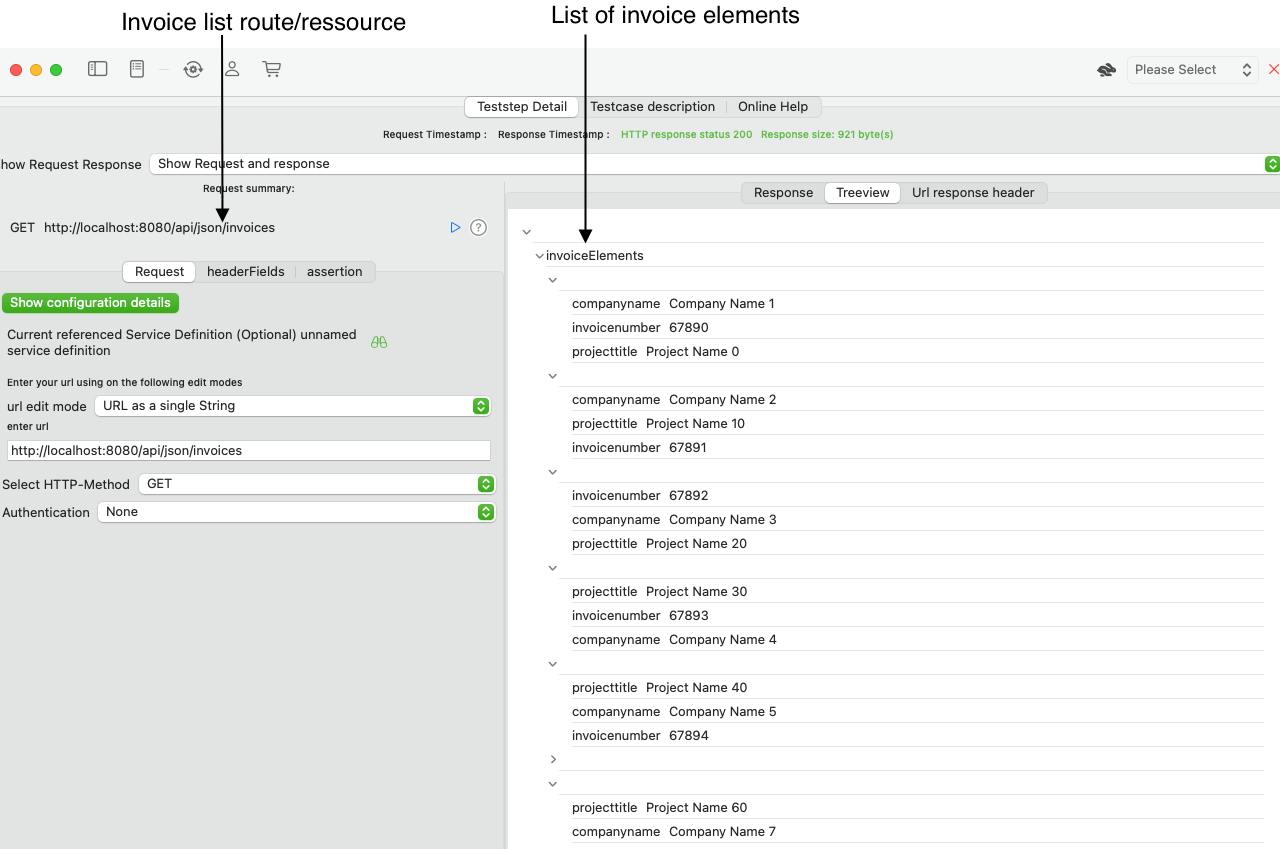Run the request with the blue play icon
Image resolution: width=1280 pixels, height=849 pixels.
pos(455,227)
